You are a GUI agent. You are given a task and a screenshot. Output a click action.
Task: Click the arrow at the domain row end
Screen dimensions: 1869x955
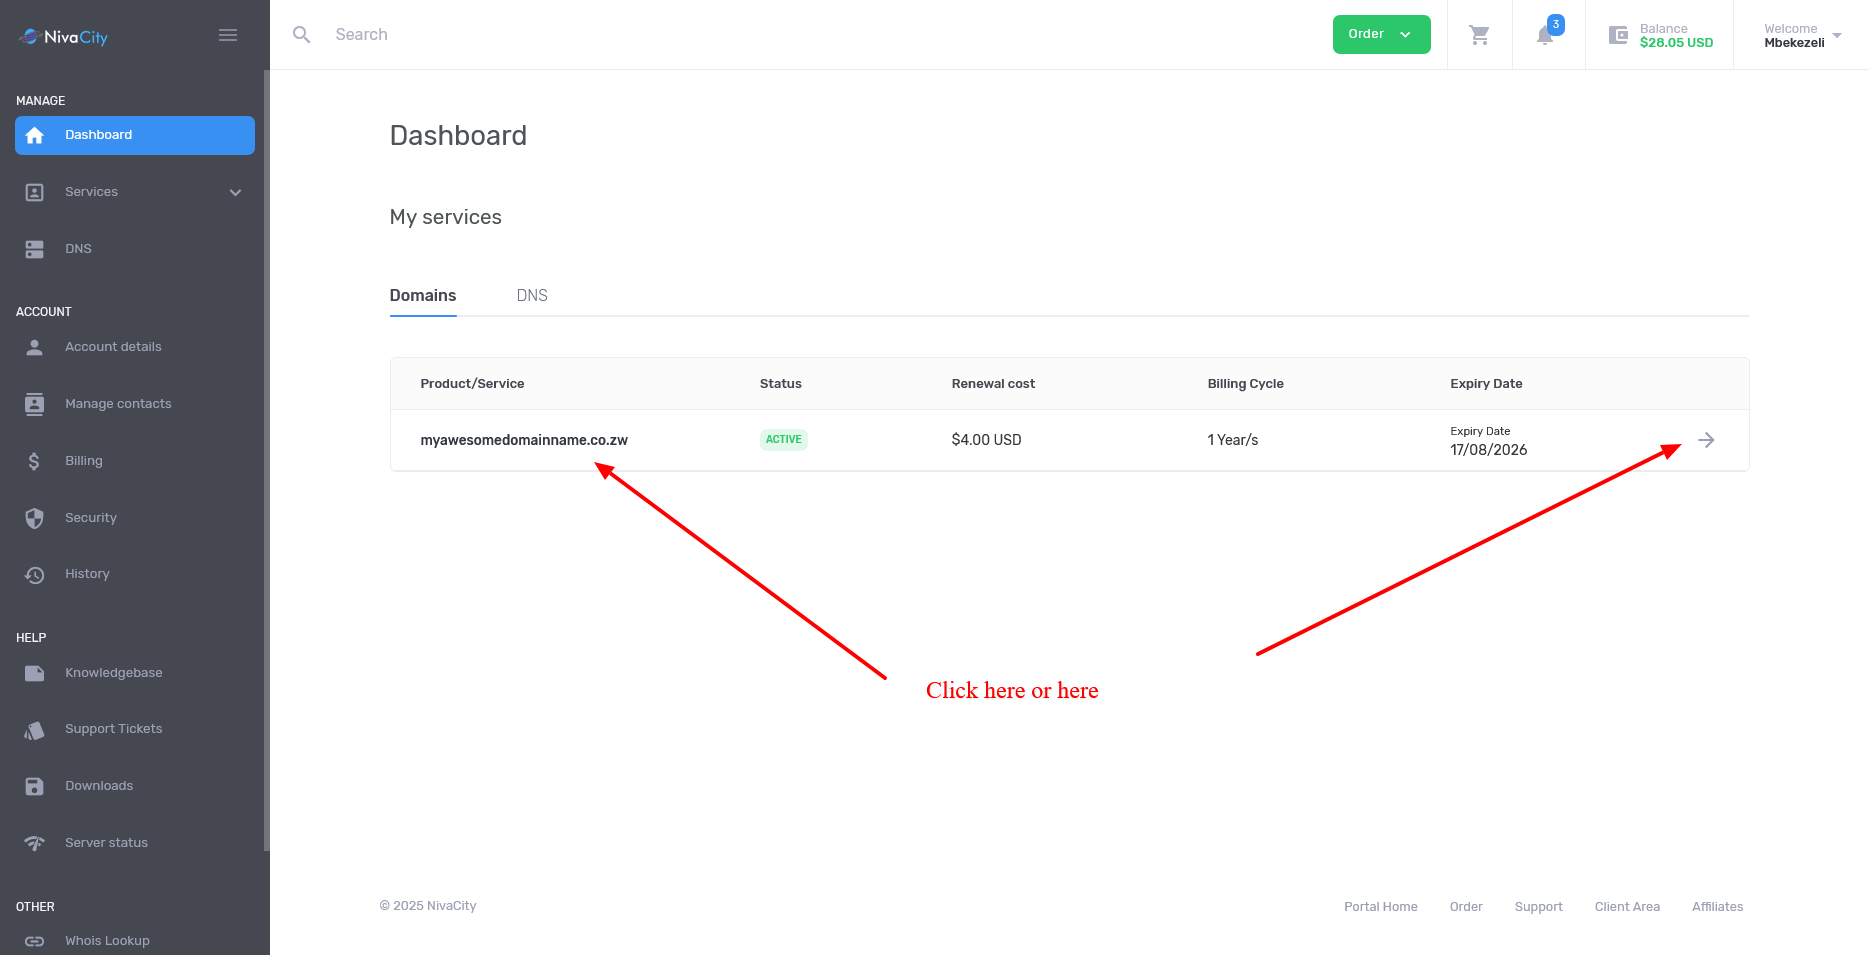(x=1706, y=440)
